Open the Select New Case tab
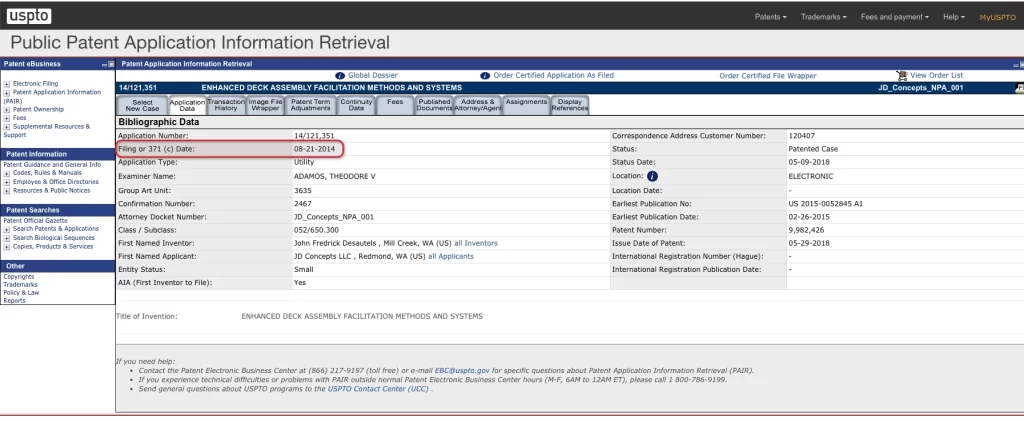Image resolution: width=1024 pixels, height=421 pixels. 142,106
